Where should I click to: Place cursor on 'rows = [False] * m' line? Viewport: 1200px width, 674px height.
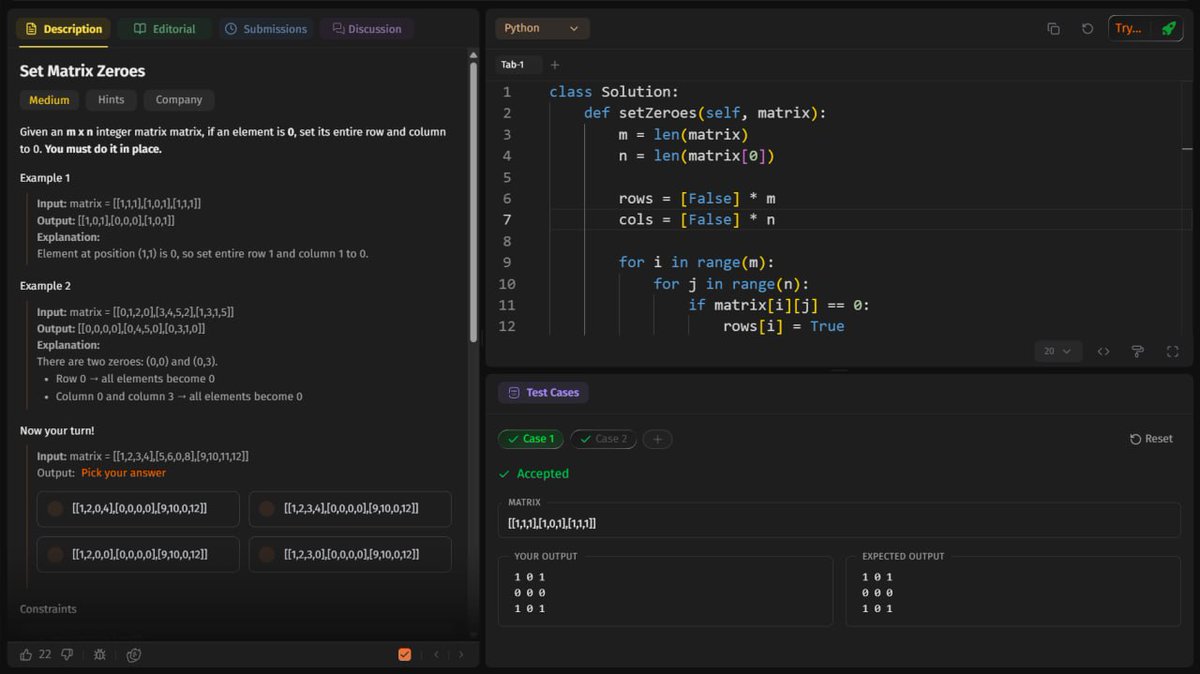click(x=697, y=199)
